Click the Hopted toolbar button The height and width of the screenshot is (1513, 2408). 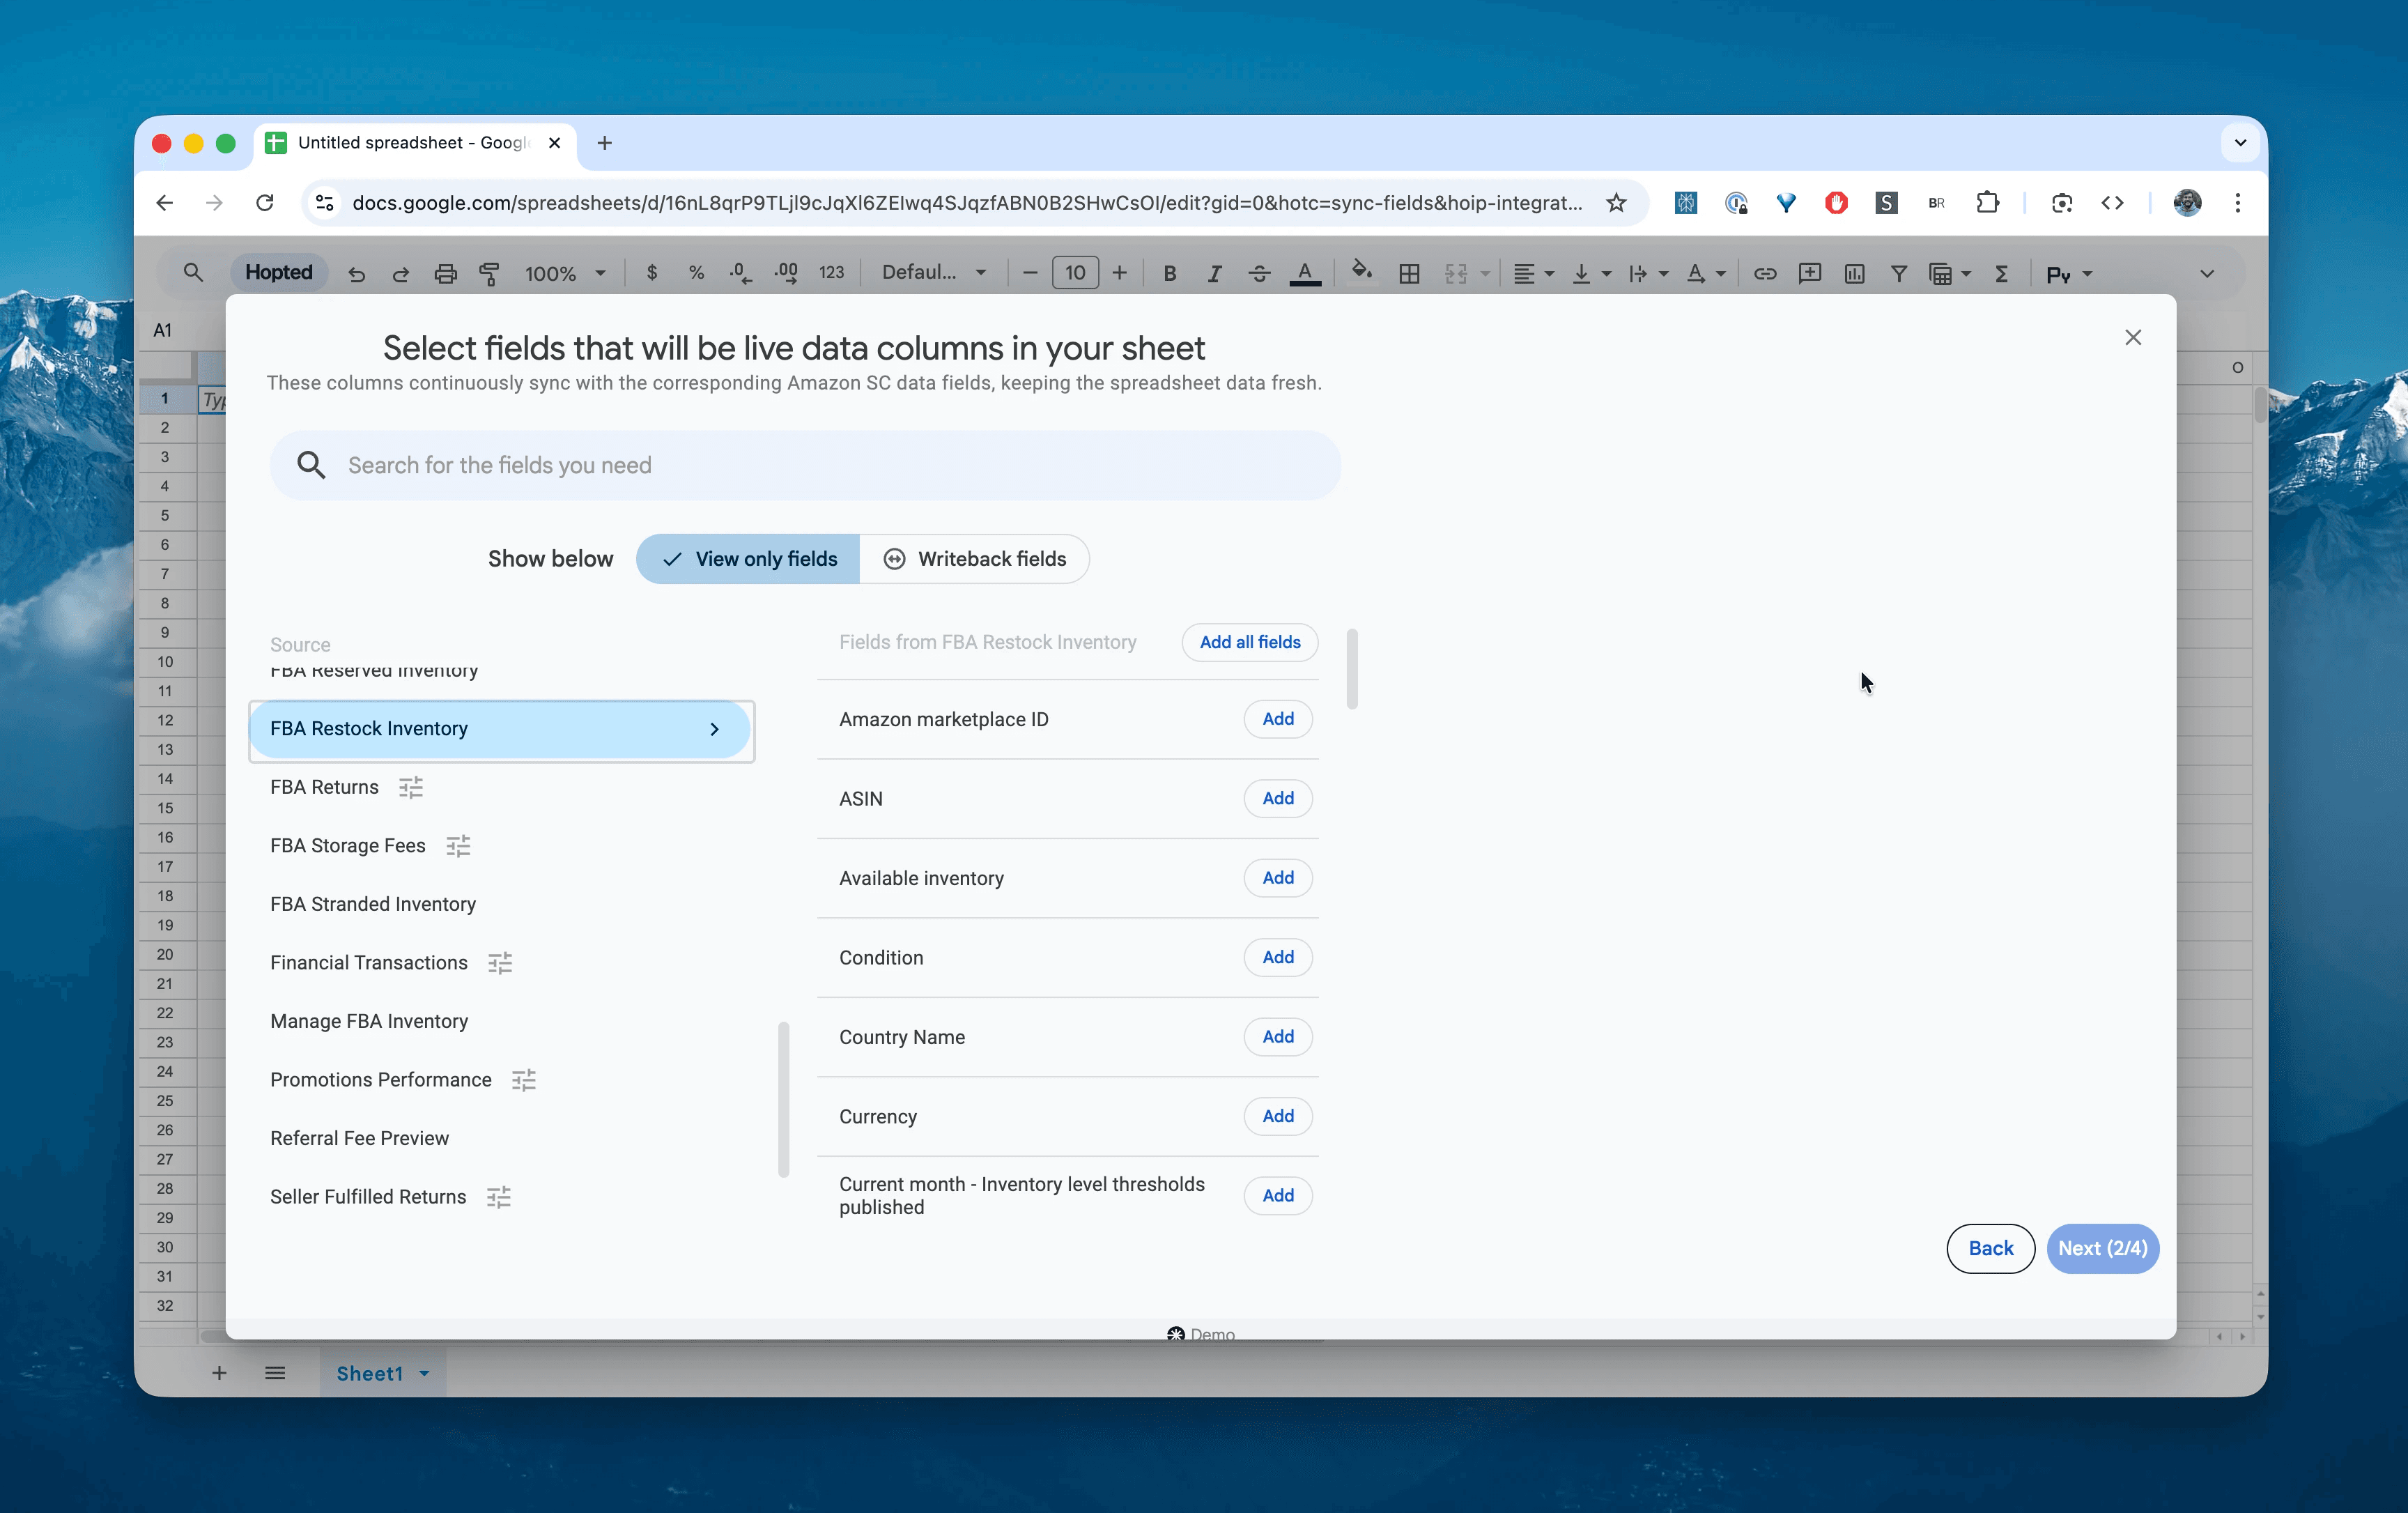[x=279, y=273]
